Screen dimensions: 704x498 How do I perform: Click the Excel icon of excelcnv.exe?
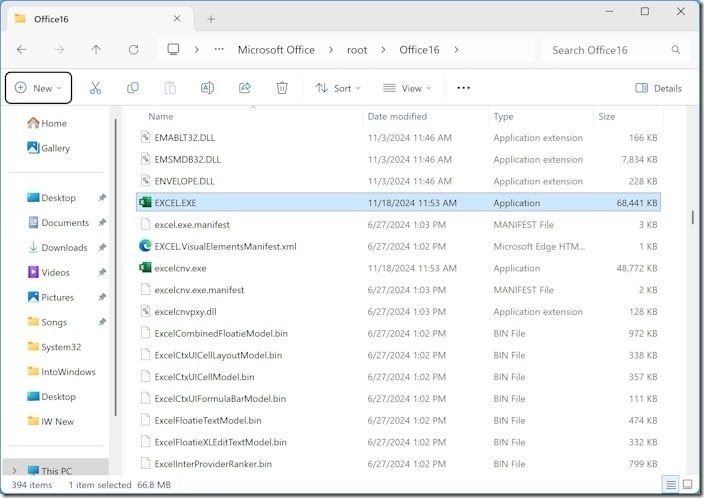pyautogui.click(x=145, y=268)
